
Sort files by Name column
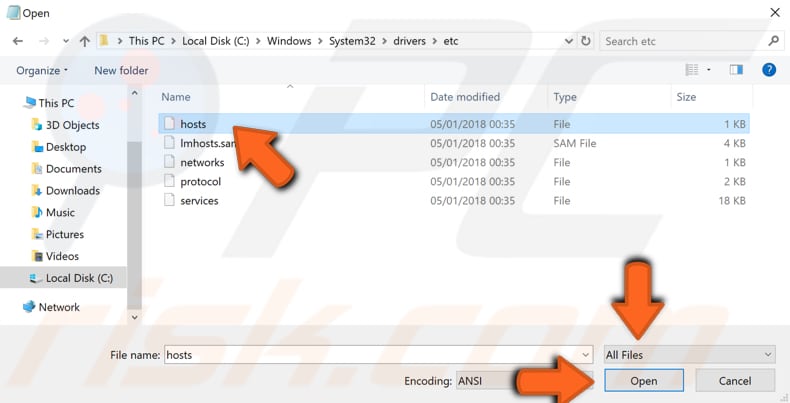(x=176, y=97)
